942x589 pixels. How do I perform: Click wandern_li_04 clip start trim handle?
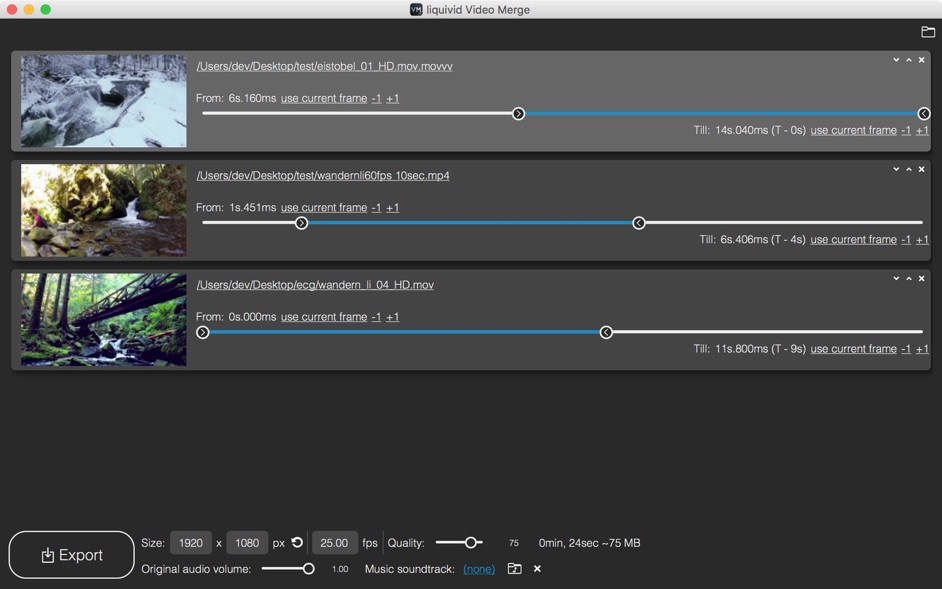203,332
